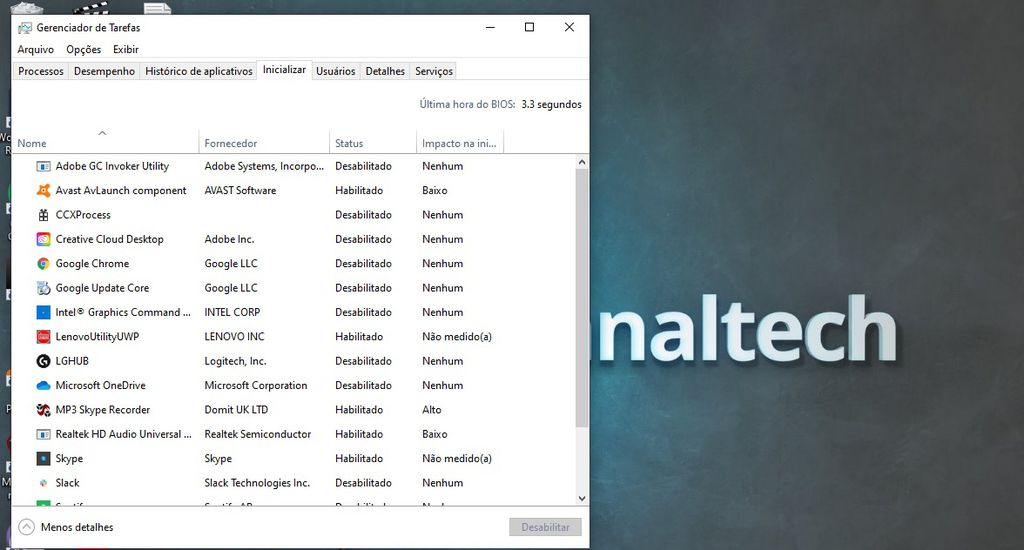Sort by the Fornecedor column header
Screen dimensions: 1024x550
264,143
